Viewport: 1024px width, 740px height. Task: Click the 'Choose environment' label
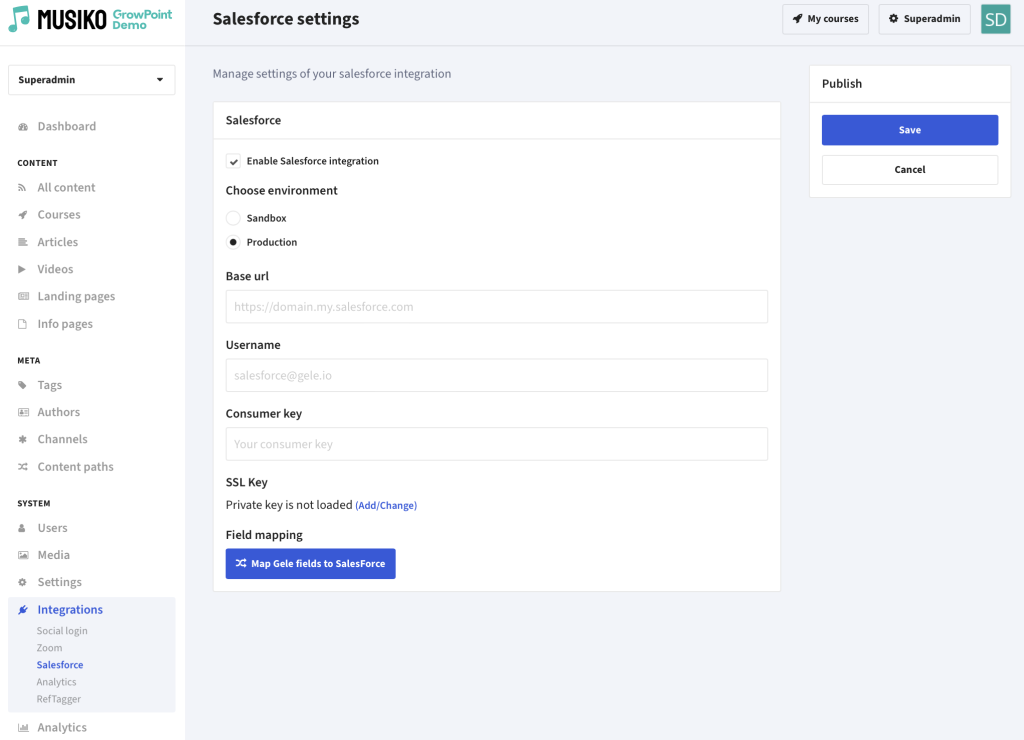[281, 191]
